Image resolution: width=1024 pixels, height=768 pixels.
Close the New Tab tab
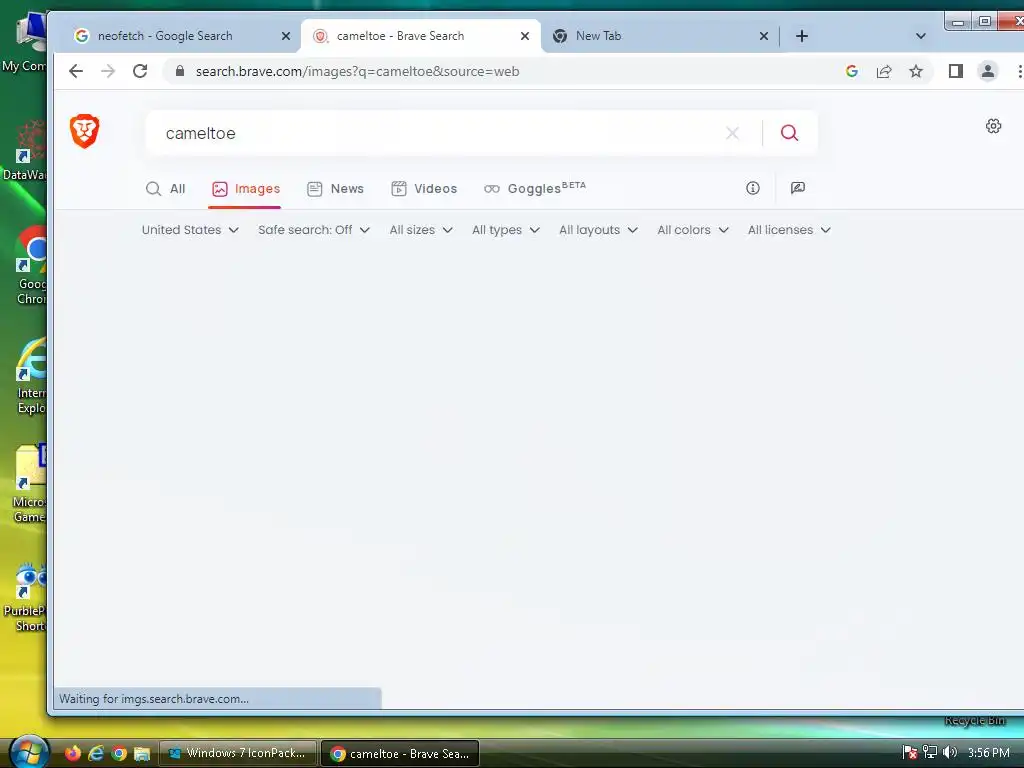pos(763,36)
